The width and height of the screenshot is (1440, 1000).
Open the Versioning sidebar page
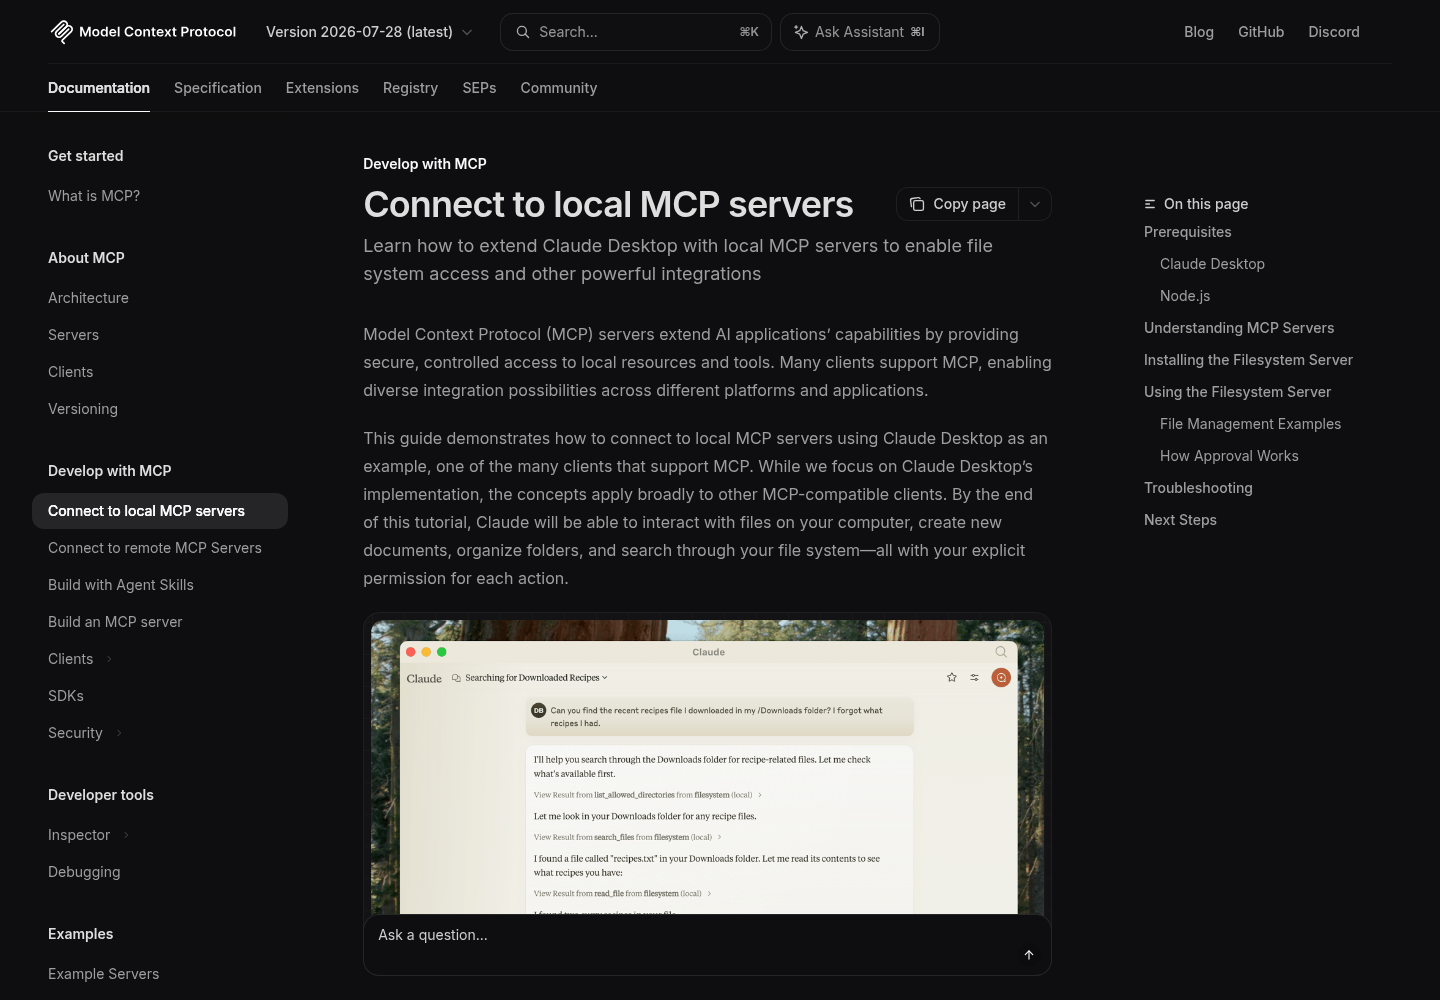83,409
